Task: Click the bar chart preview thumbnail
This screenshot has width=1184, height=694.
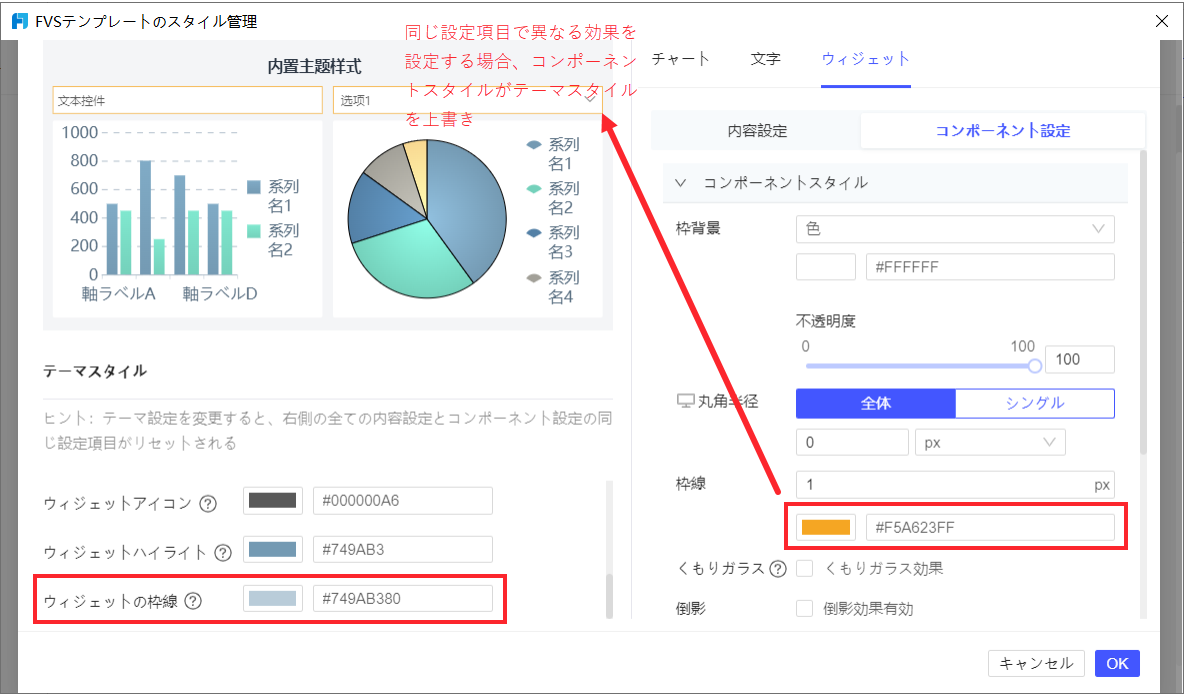Action: coord(187,218)
